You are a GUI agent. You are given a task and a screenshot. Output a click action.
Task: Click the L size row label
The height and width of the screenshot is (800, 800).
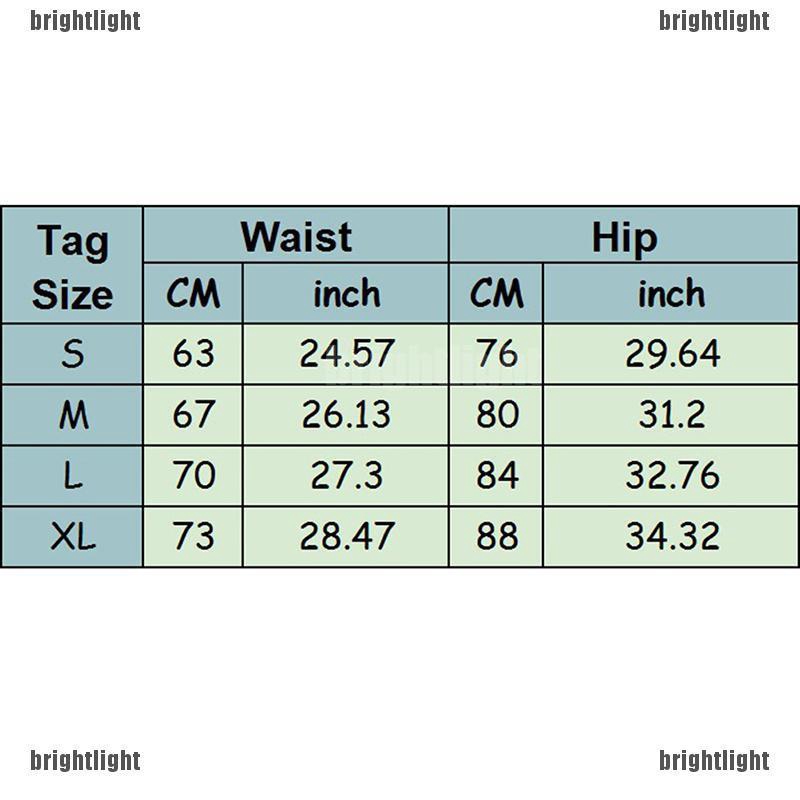pos(72,476)
